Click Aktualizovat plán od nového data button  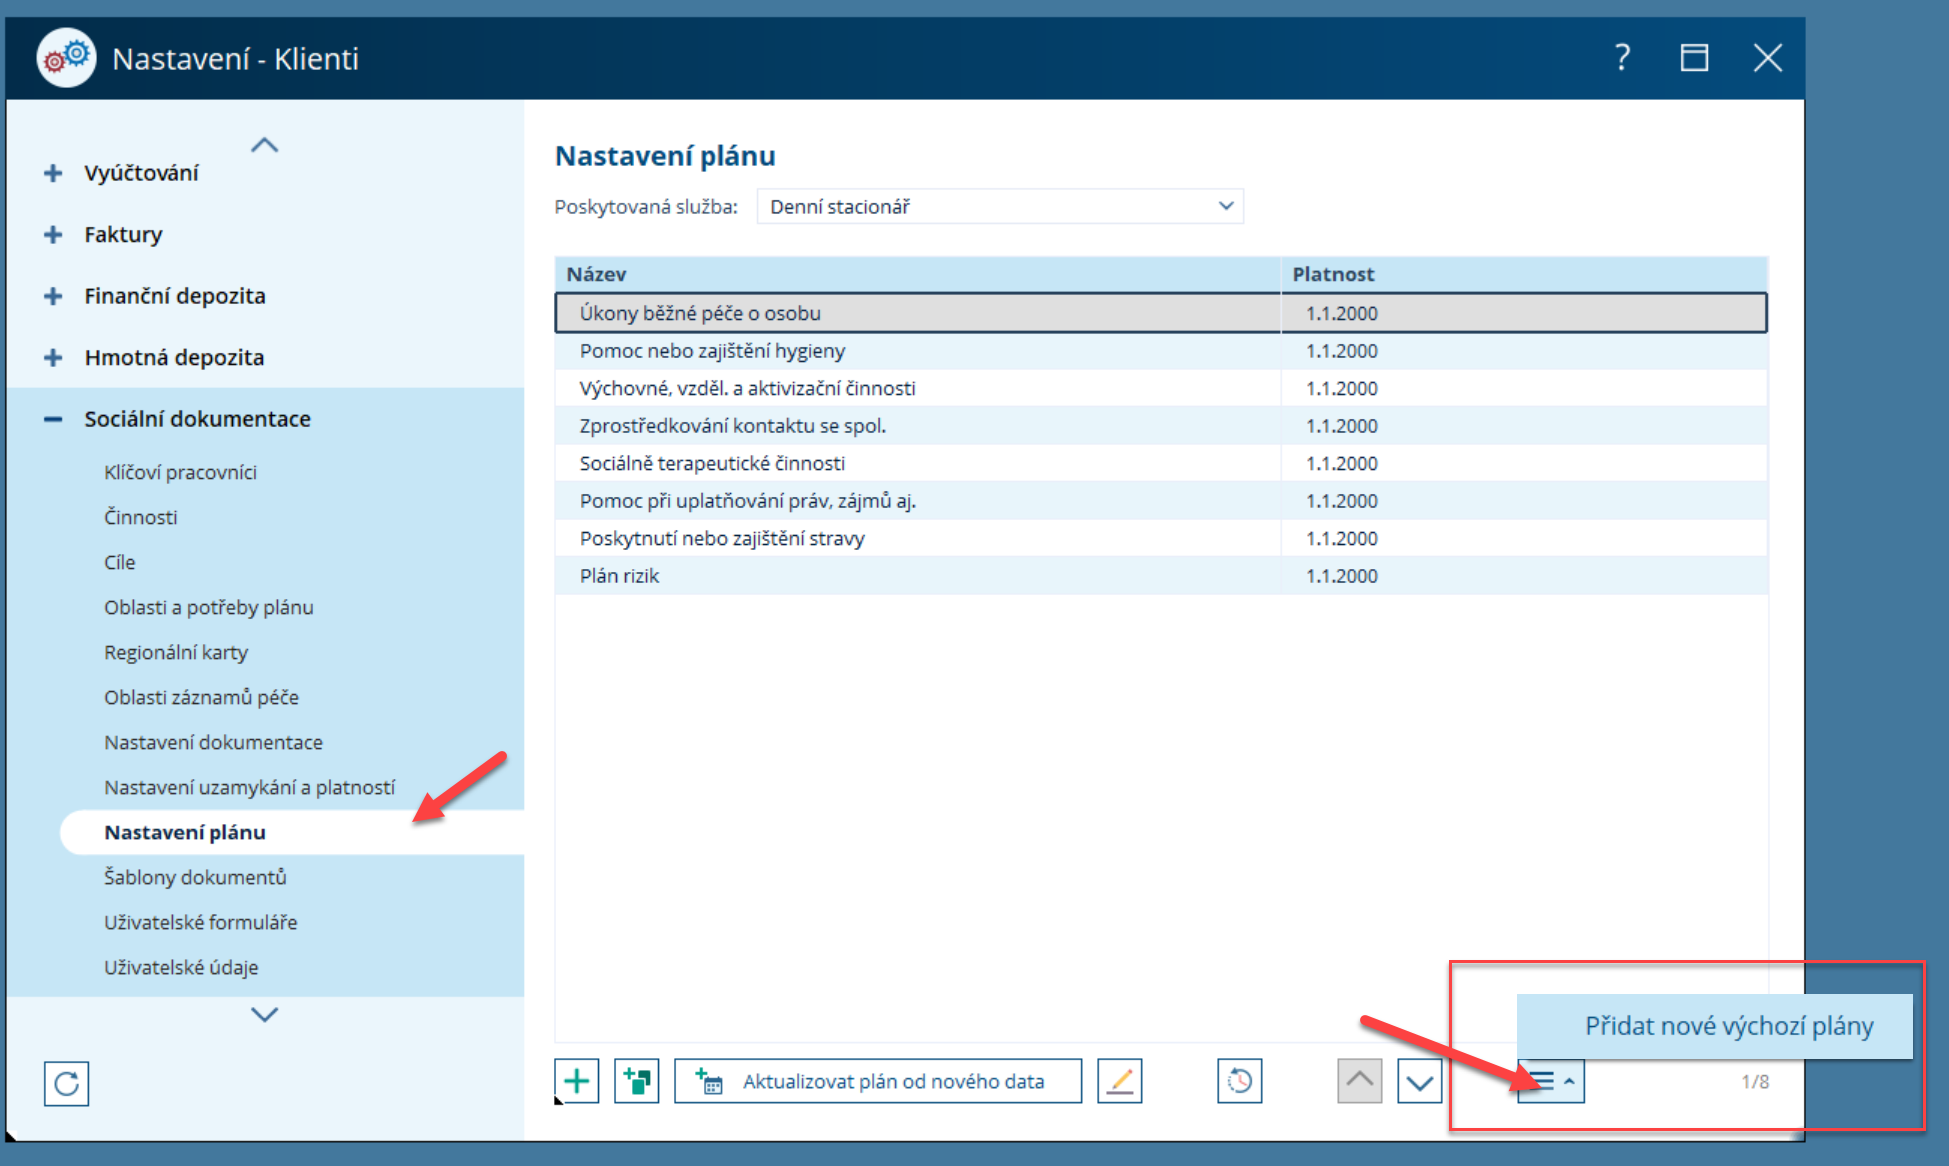[x=878, y=1081]
